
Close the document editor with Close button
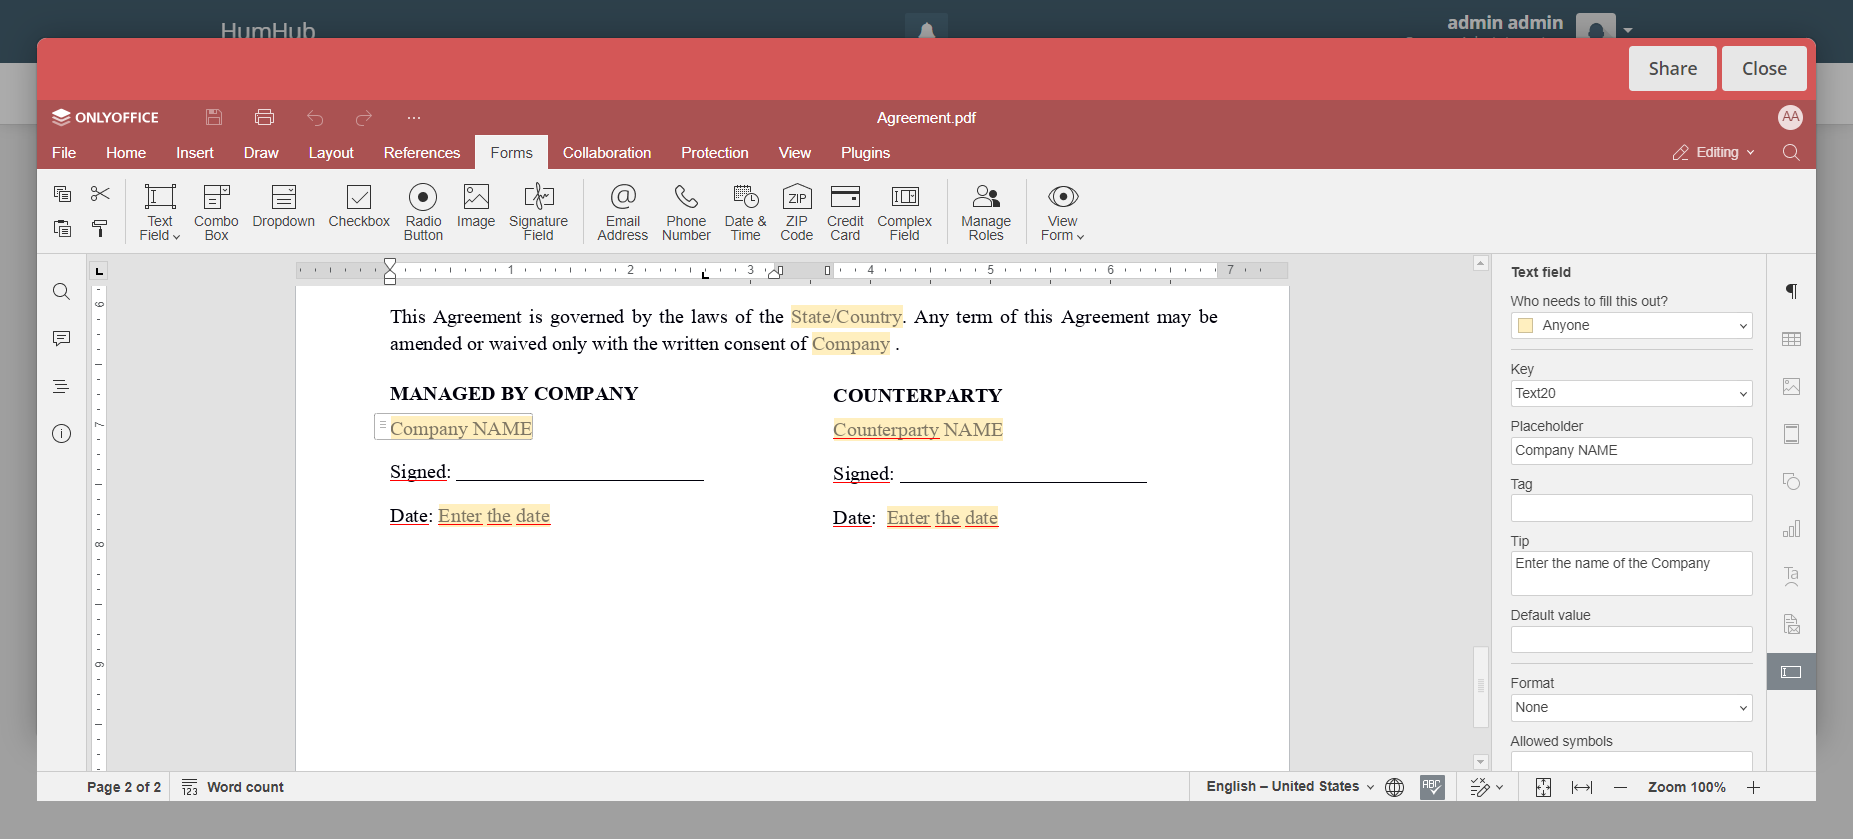[1764, 69]
